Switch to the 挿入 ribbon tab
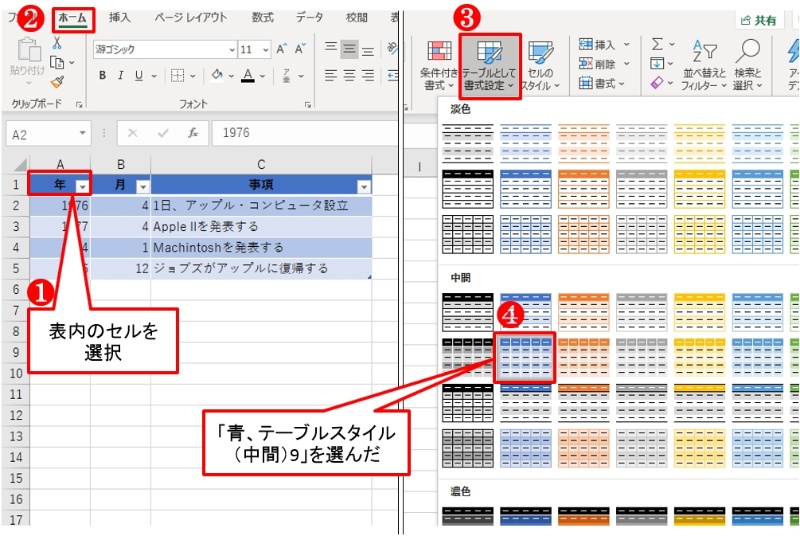Image resolution: width=800 pixels, height=536 pixels. click(119, 18)
